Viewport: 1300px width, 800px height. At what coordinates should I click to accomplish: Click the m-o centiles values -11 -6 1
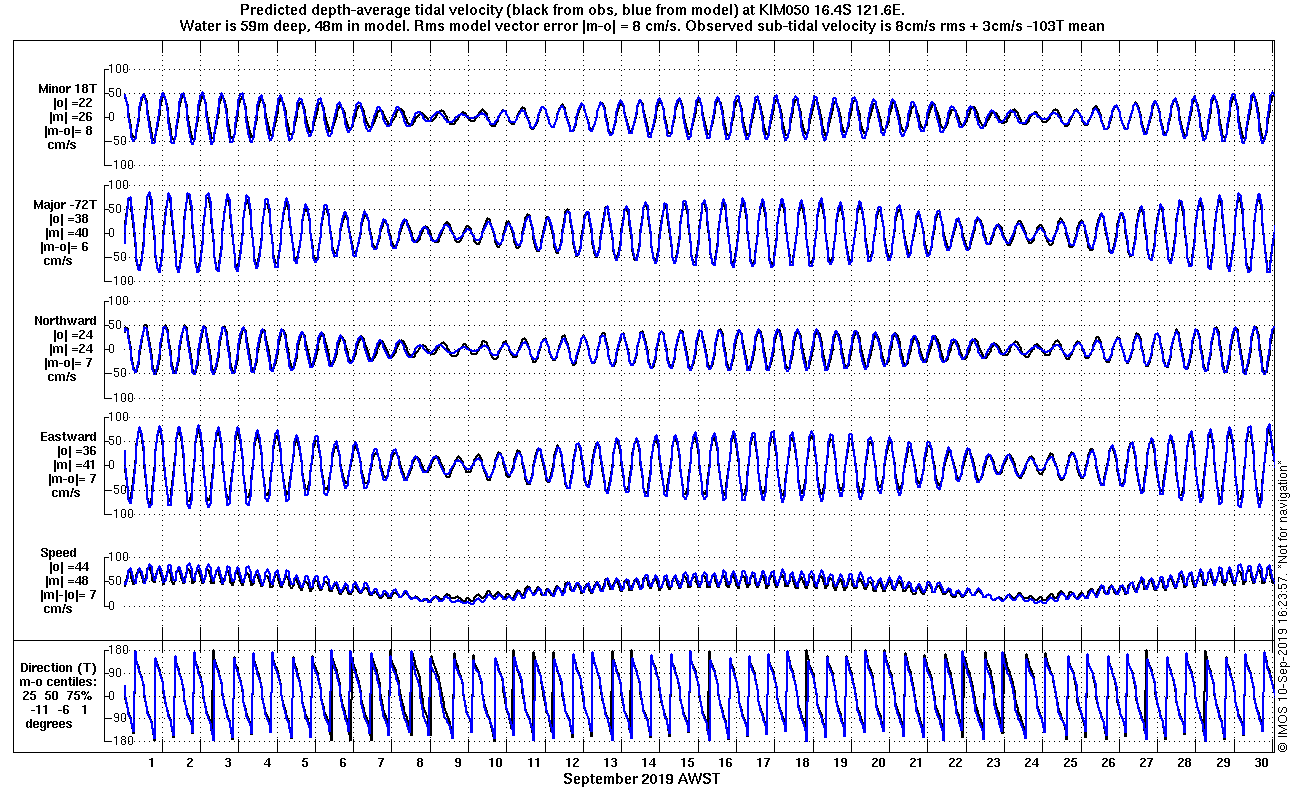tap(58, 710)
